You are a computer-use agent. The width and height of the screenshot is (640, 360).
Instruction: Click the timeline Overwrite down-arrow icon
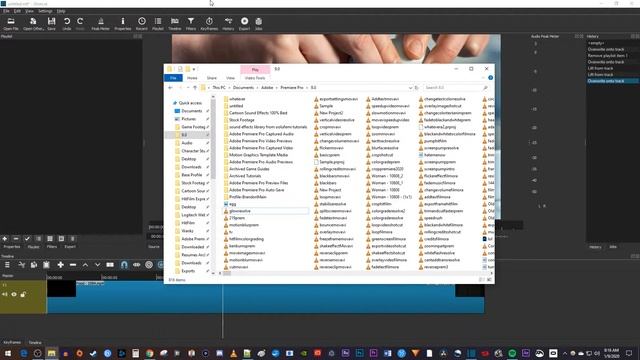[x=97, y=265]
